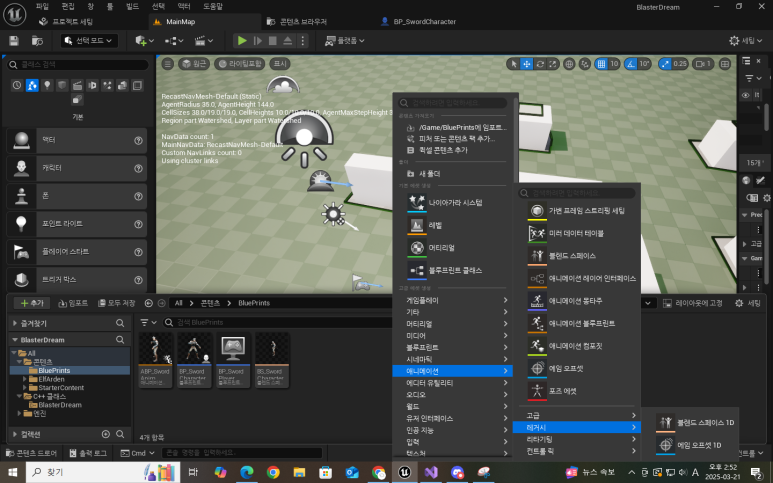Open the 플랫폼 dropdown
The height and width of the screenshot is (483, 773).
point(345,40)
